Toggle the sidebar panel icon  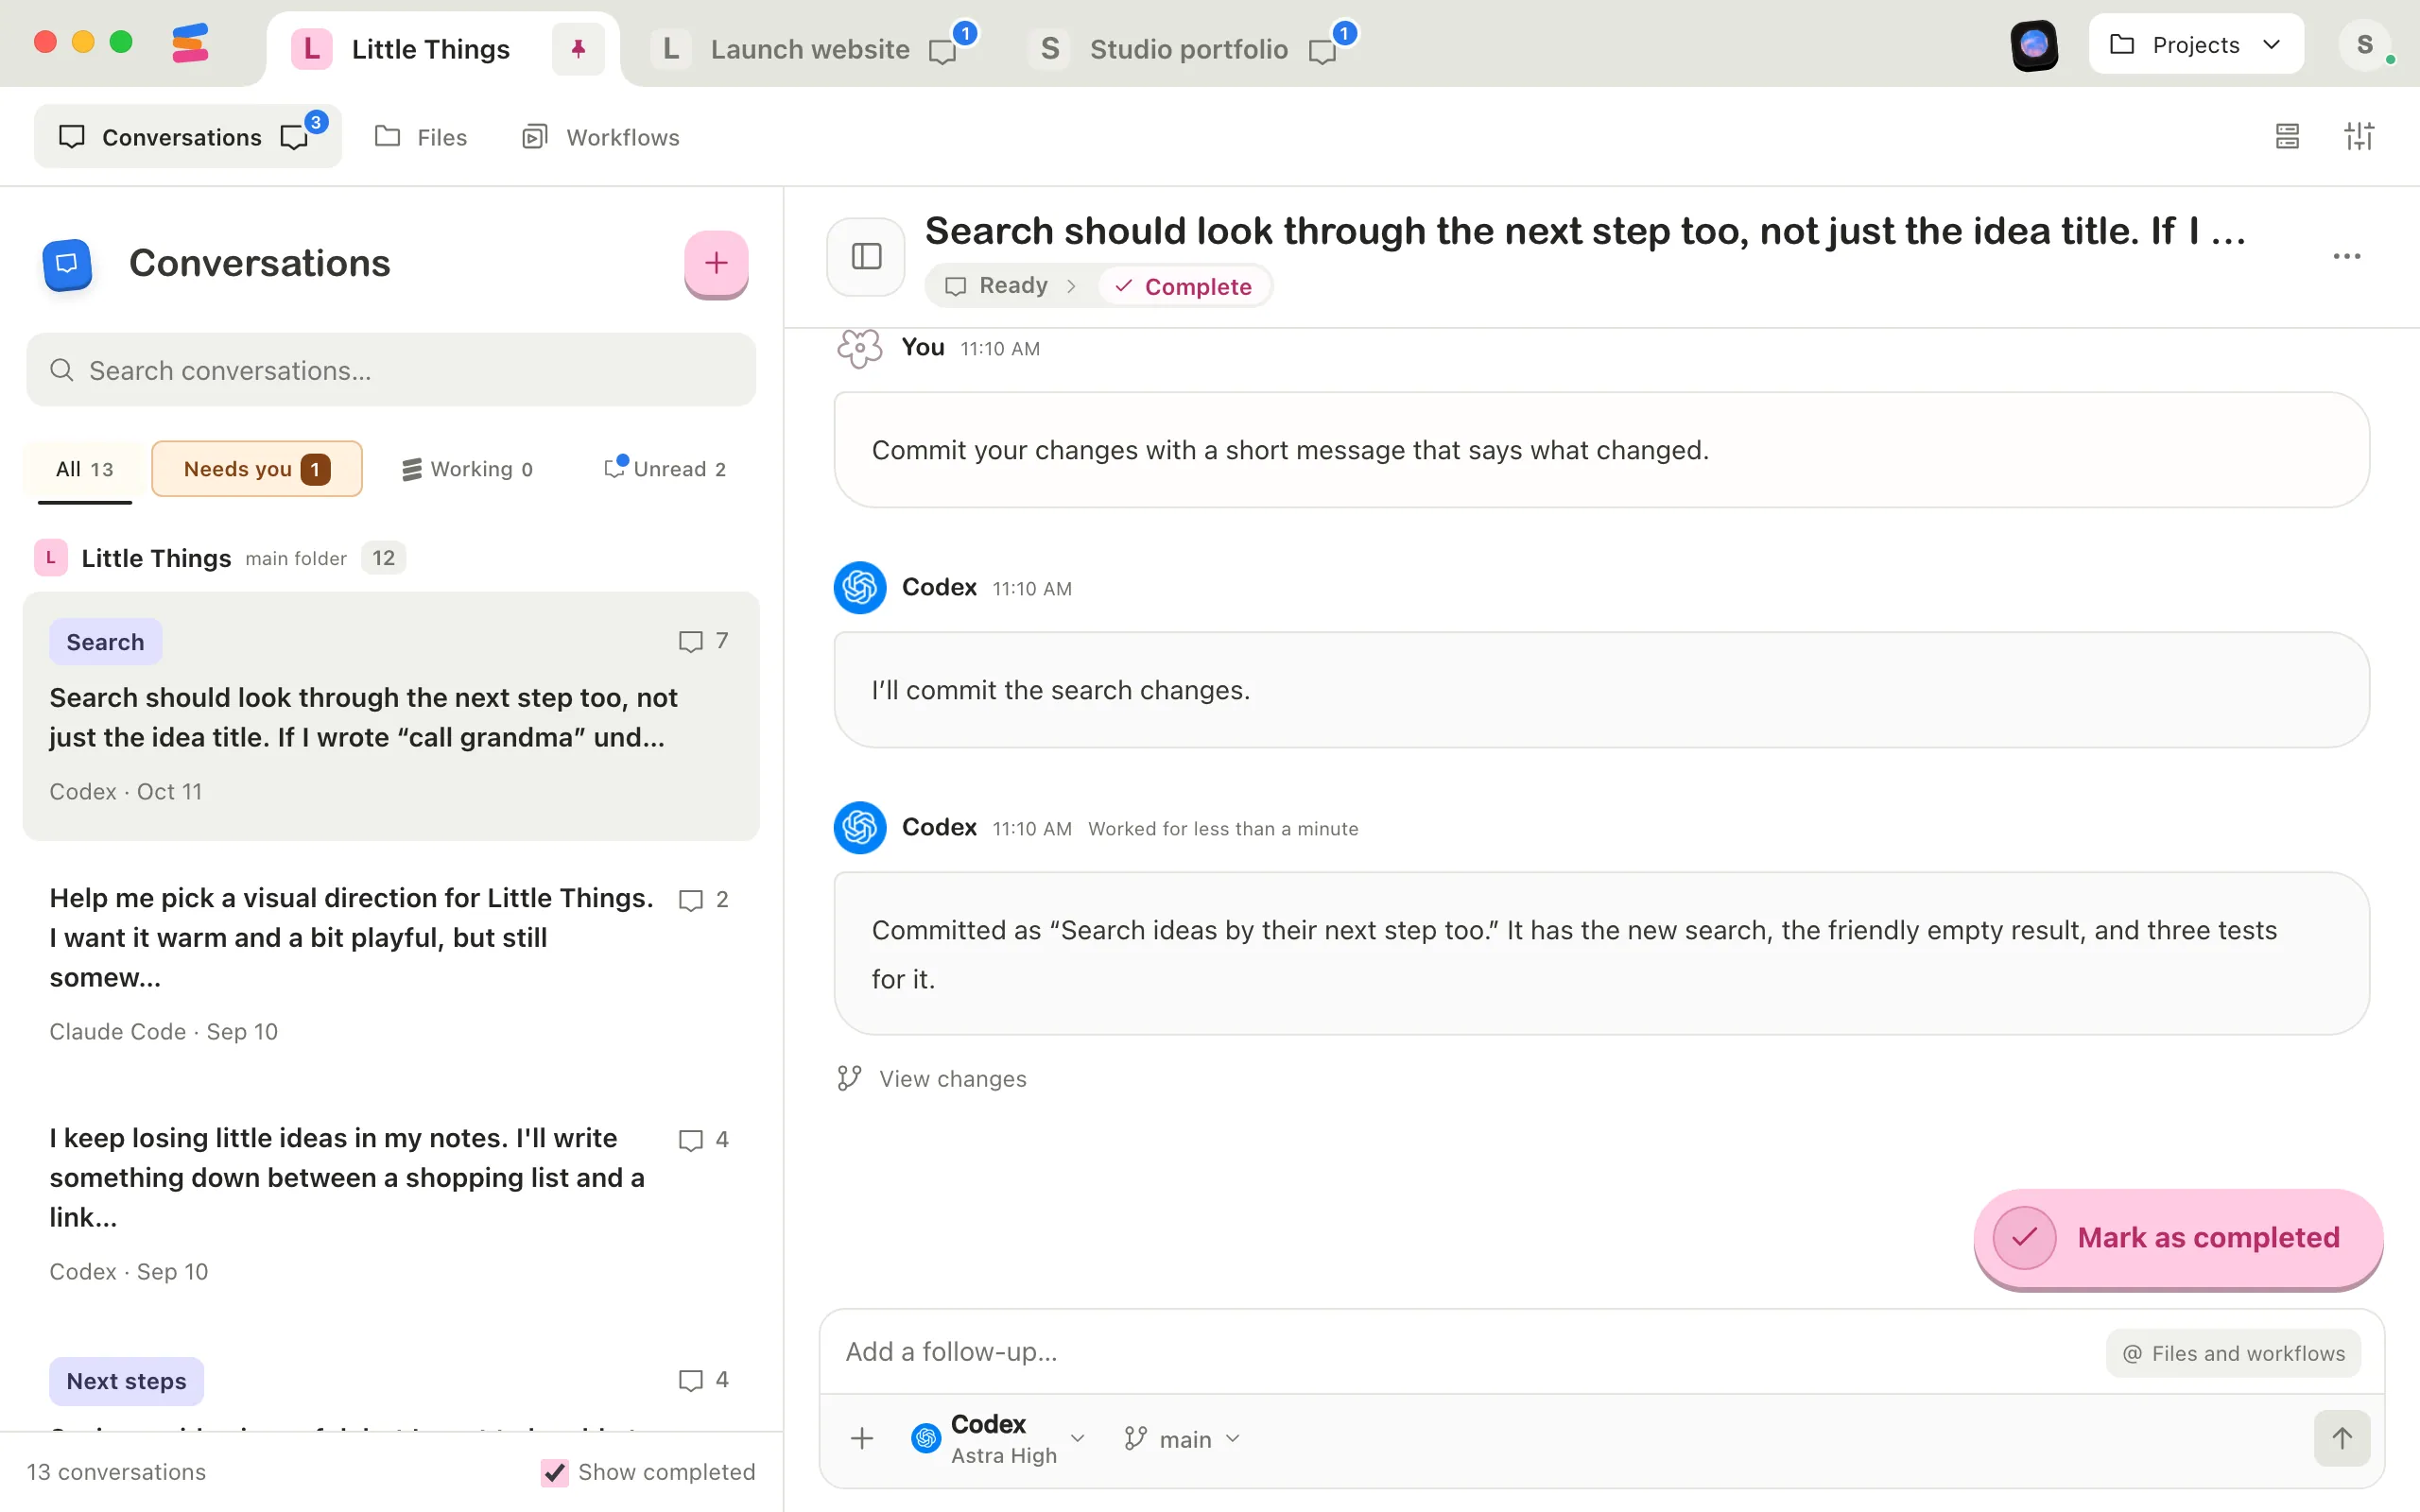point(866,257)
